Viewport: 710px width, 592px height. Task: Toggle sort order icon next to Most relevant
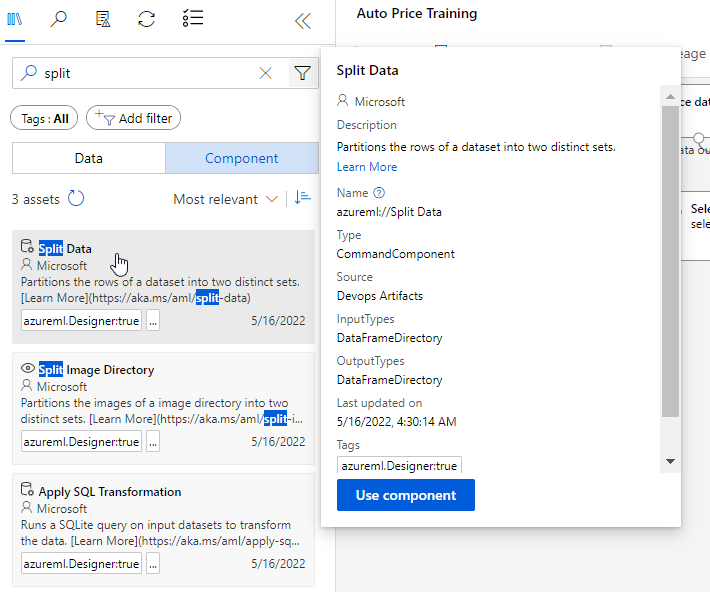tap(302, 199)
